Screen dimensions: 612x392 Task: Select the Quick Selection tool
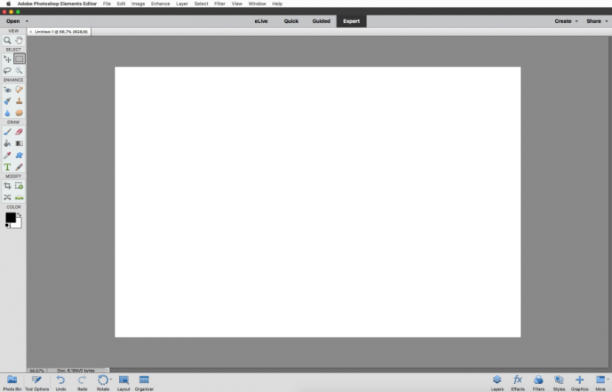click(x=19, y=70)
